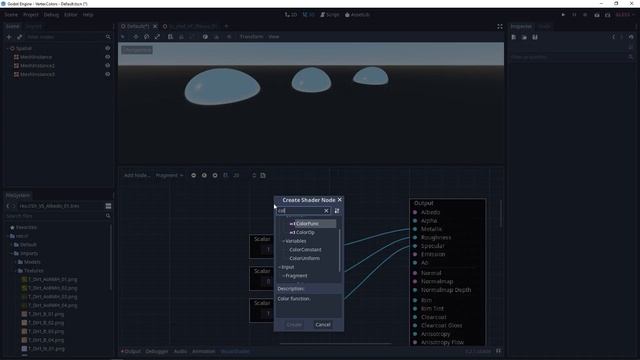Toggle snap in the shader graph

coord(225,176)
